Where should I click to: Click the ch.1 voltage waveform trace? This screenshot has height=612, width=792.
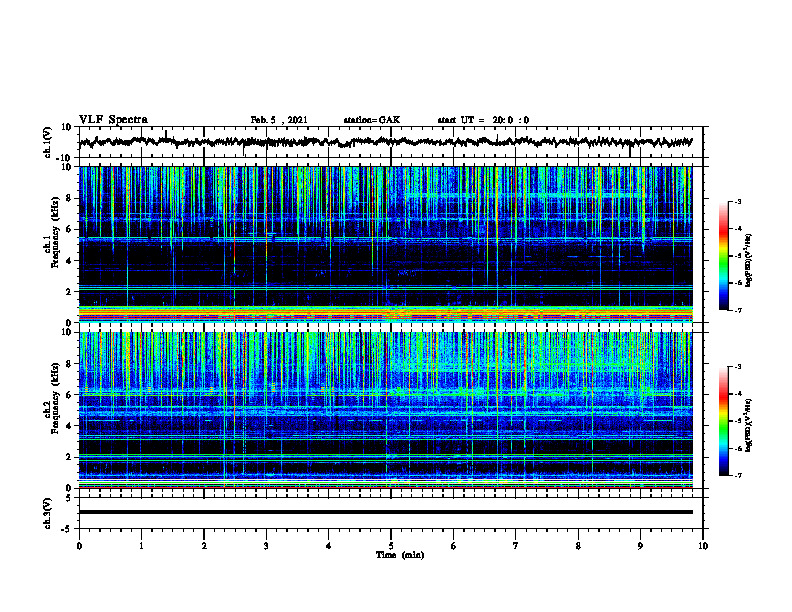click(385, 142)
